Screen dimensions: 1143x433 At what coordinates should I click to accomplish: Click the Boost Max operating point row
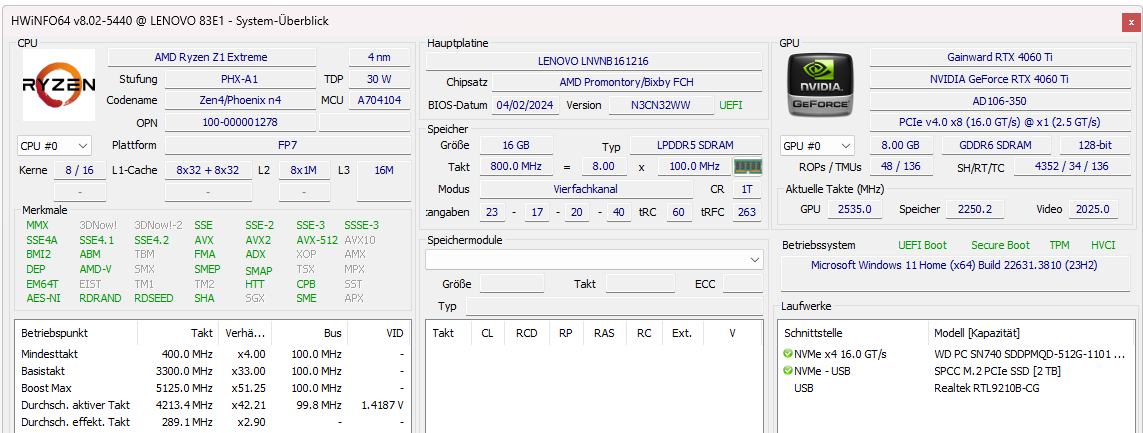[212, 388]
